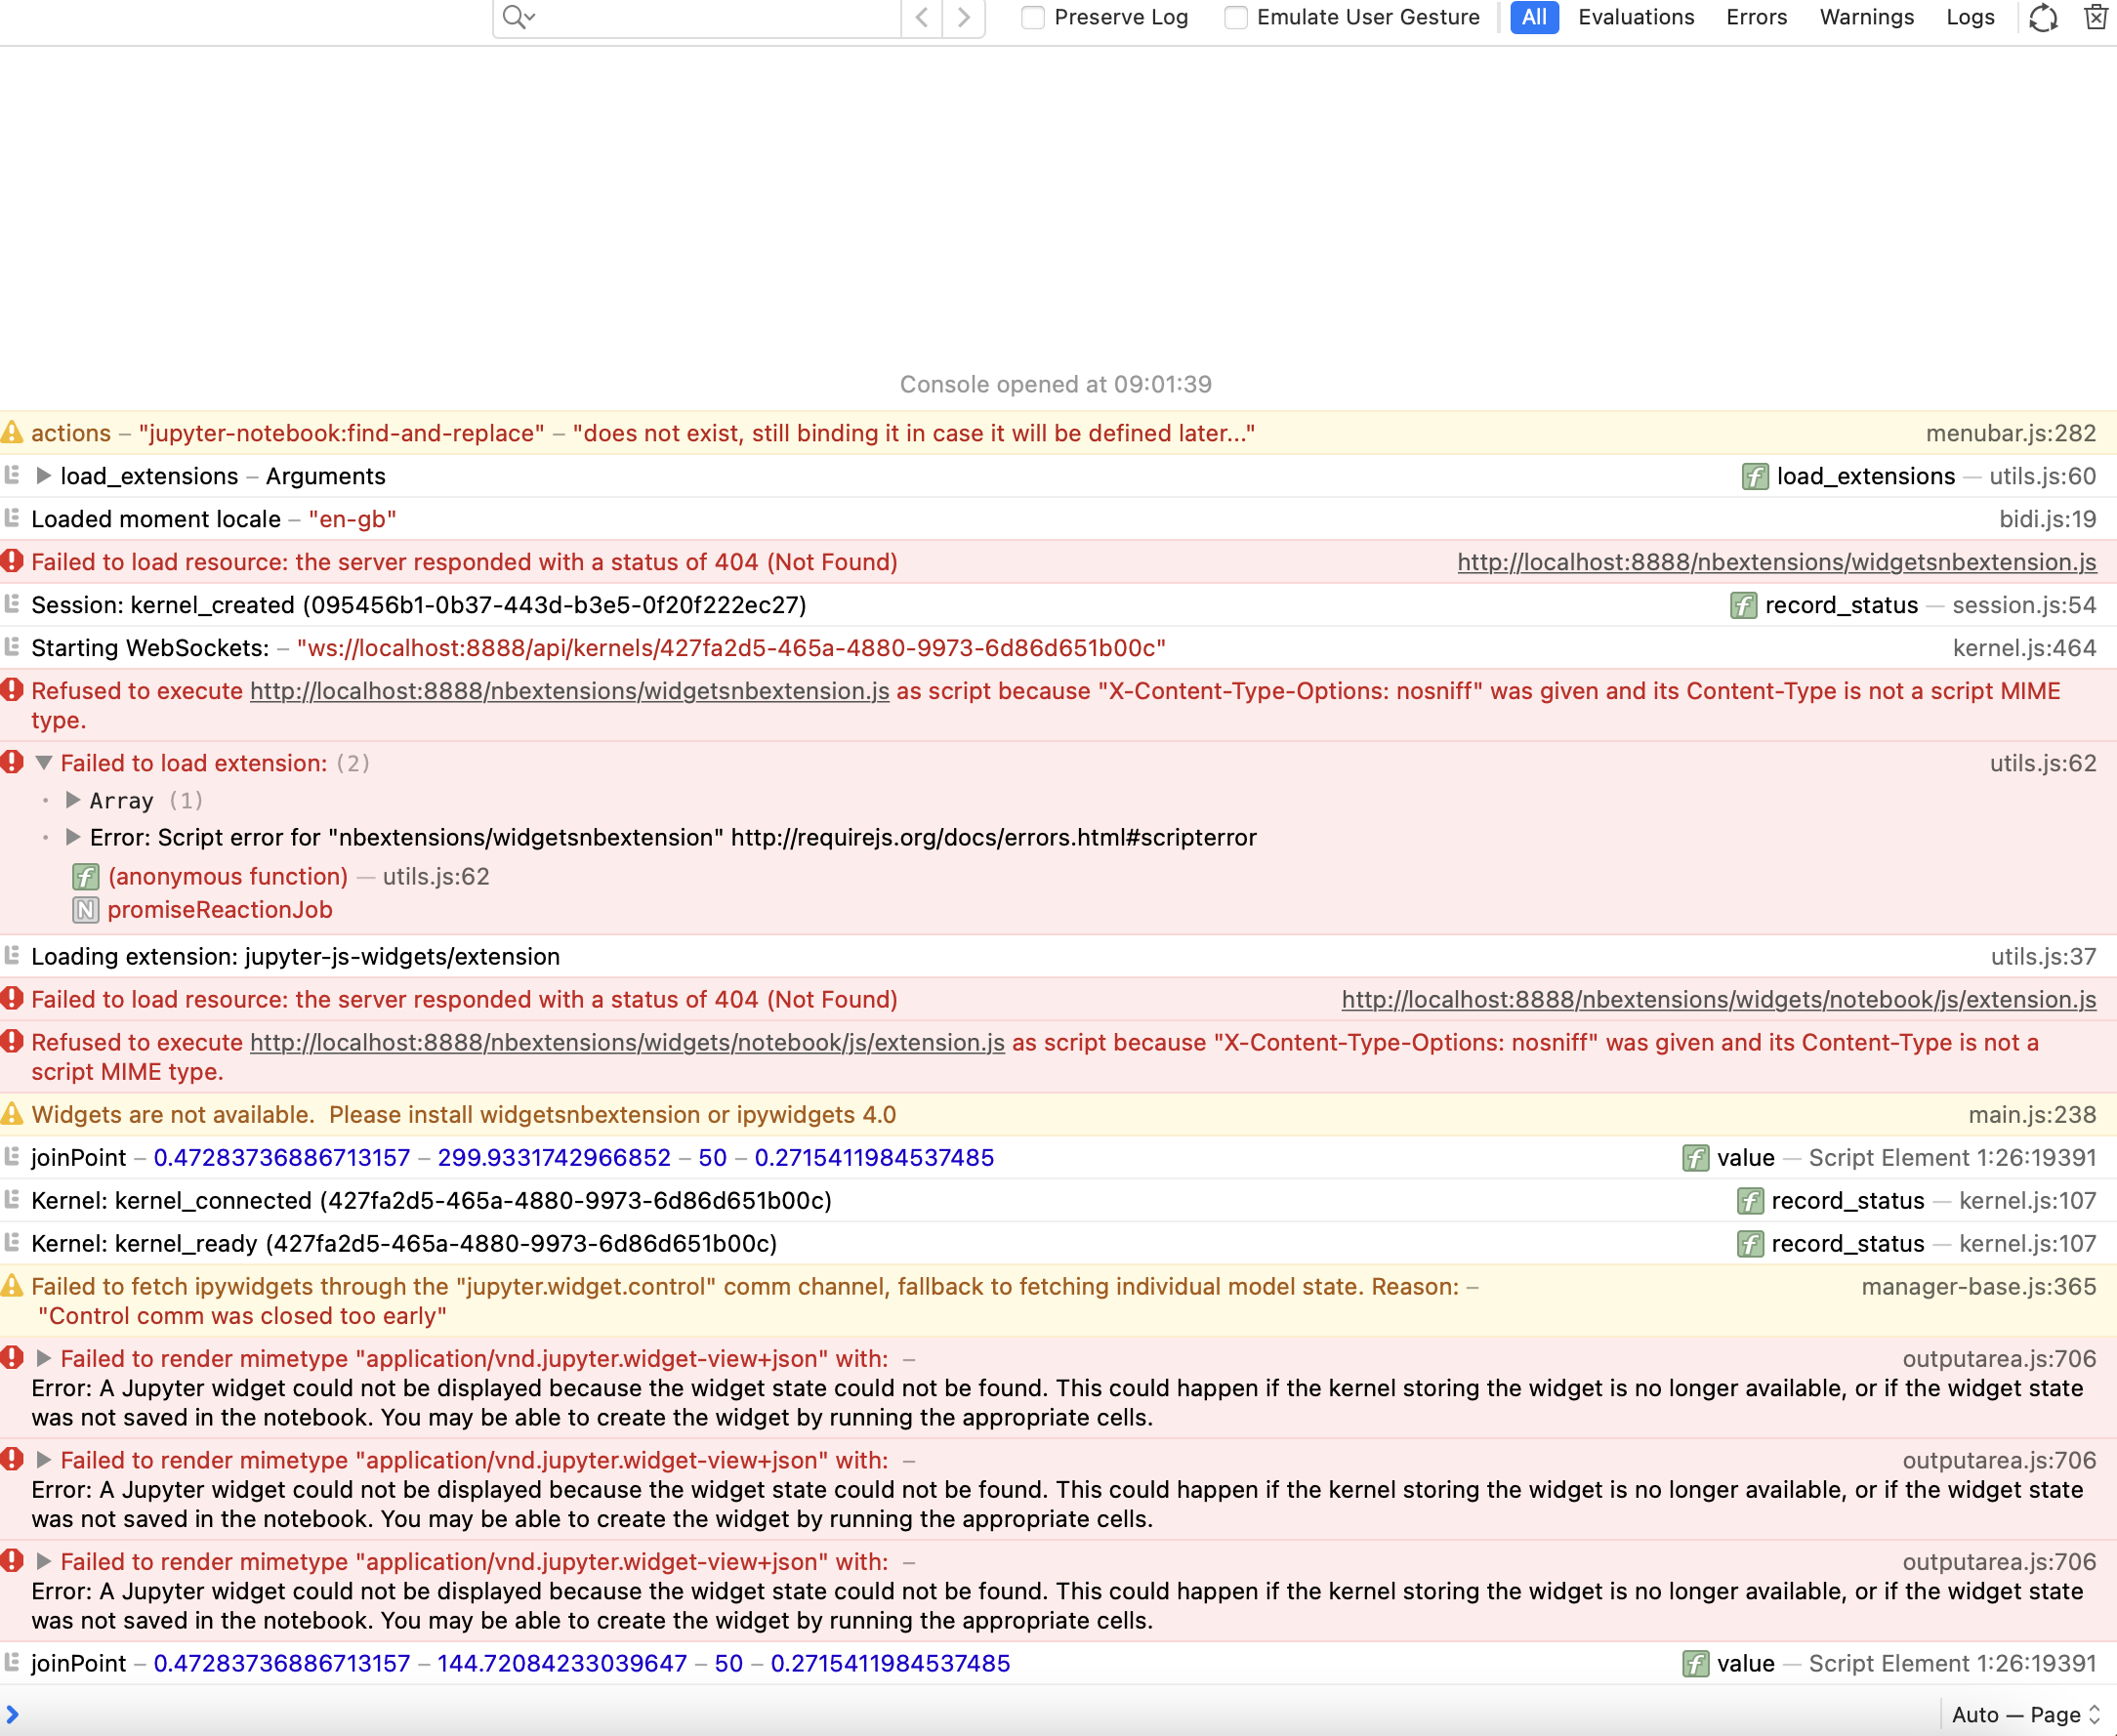This screenshot has height=1736, width=2117.
Task: Go to previous search result arrow
Action: tap(922, 17)
